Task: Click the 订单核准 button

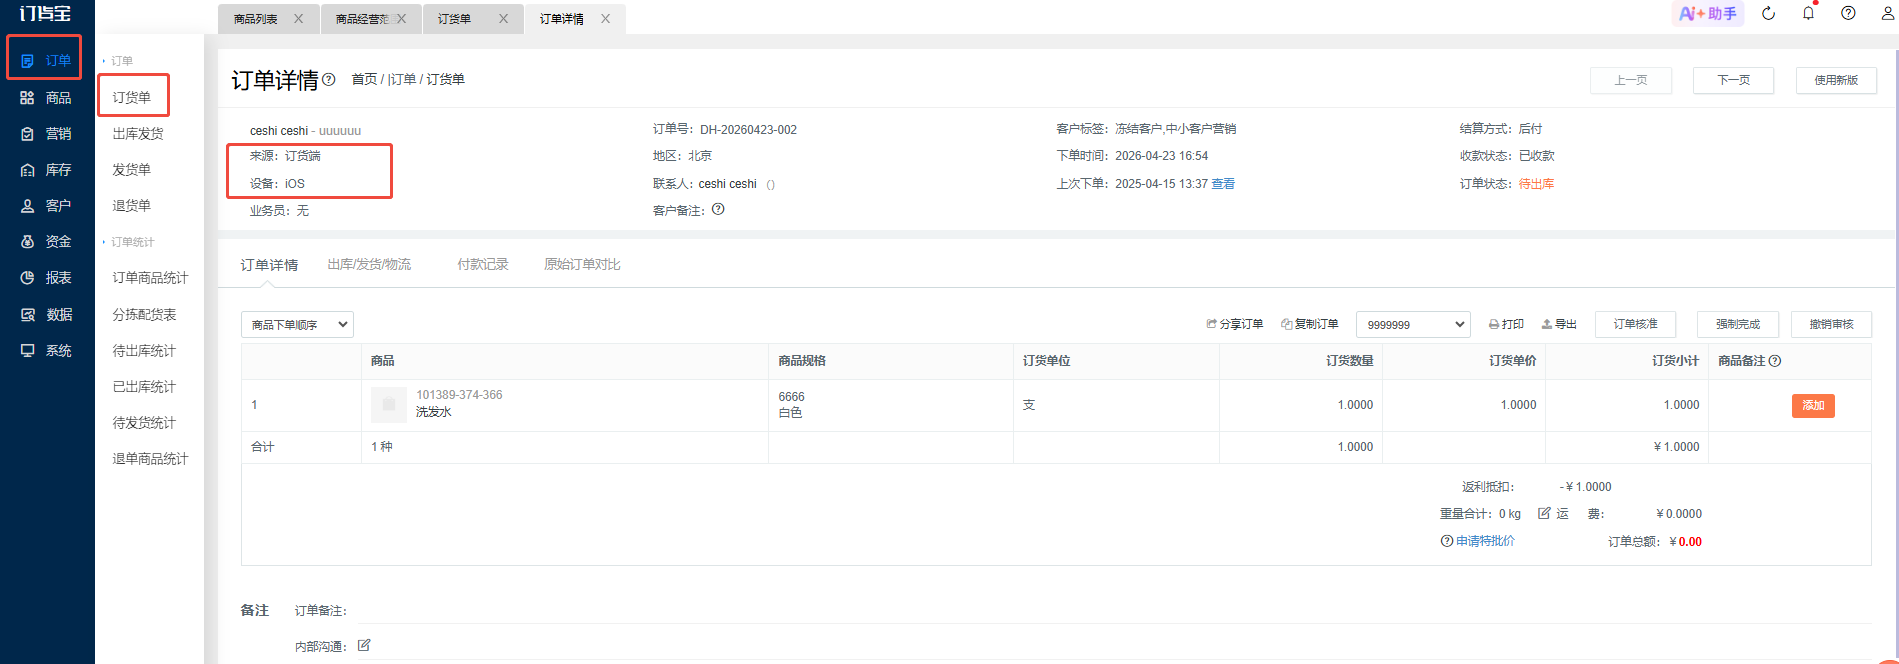Action: [1635, 324]
